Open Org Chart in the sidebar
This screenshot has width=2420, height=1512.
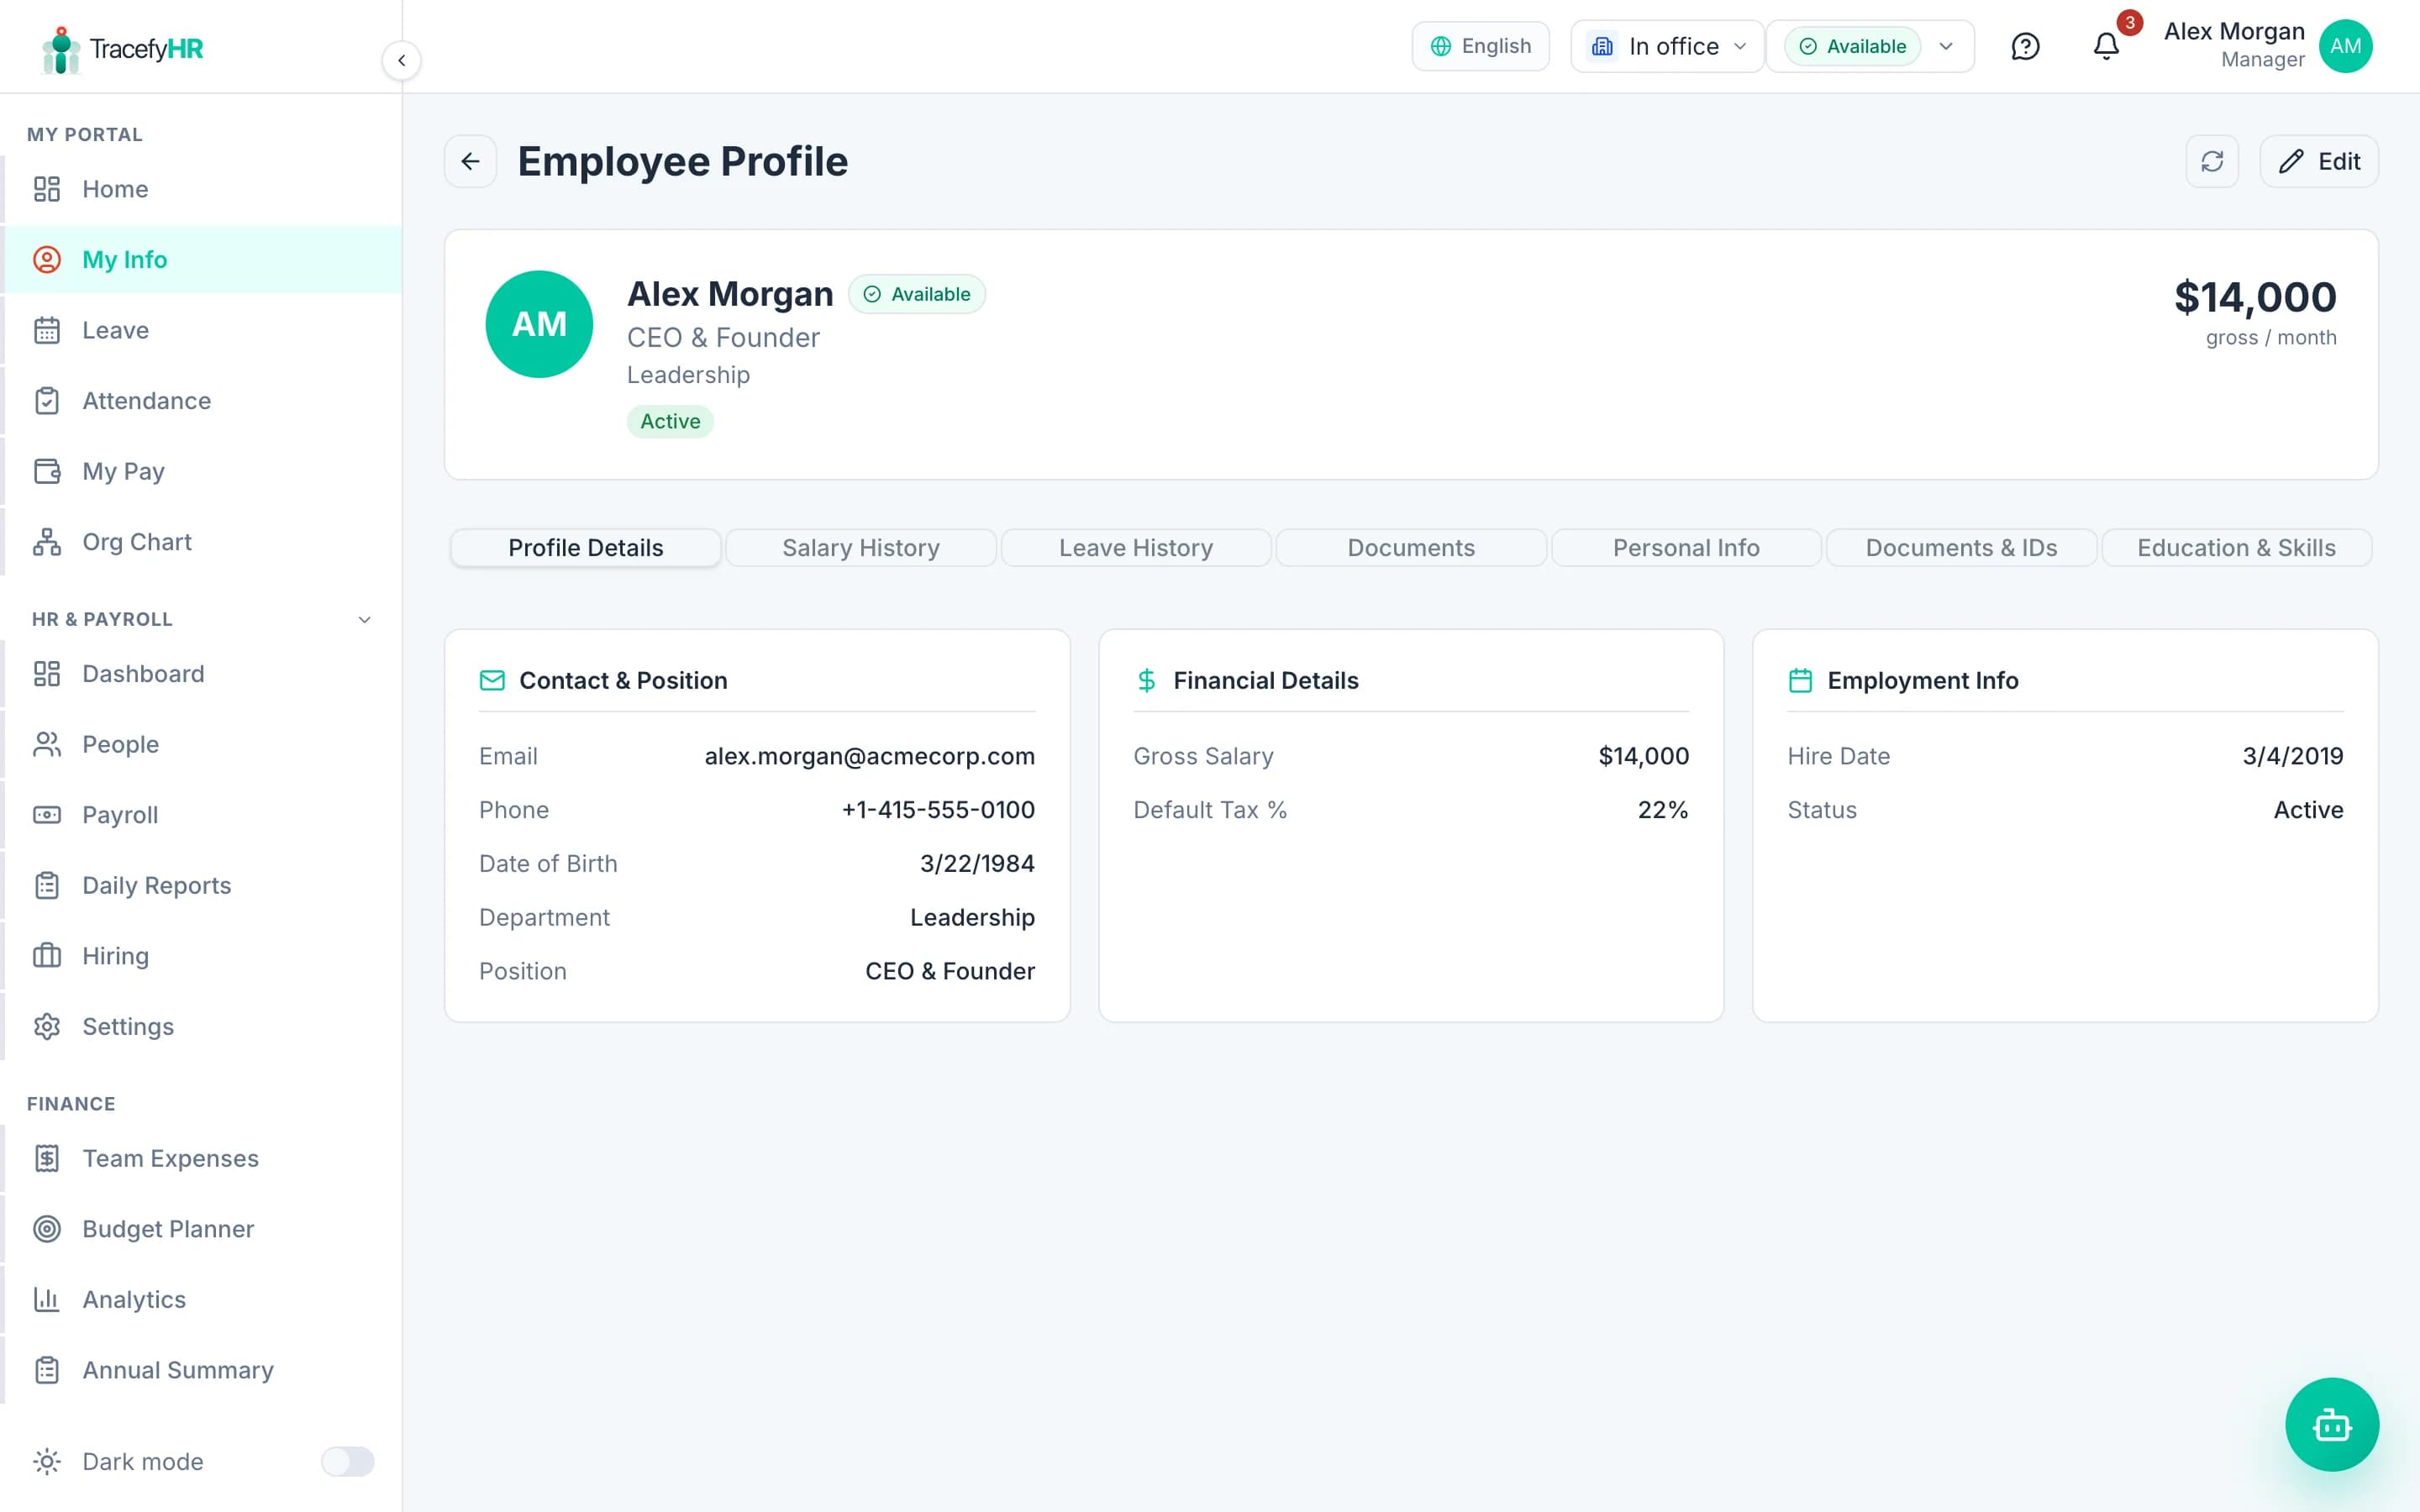tap(202, 542)
